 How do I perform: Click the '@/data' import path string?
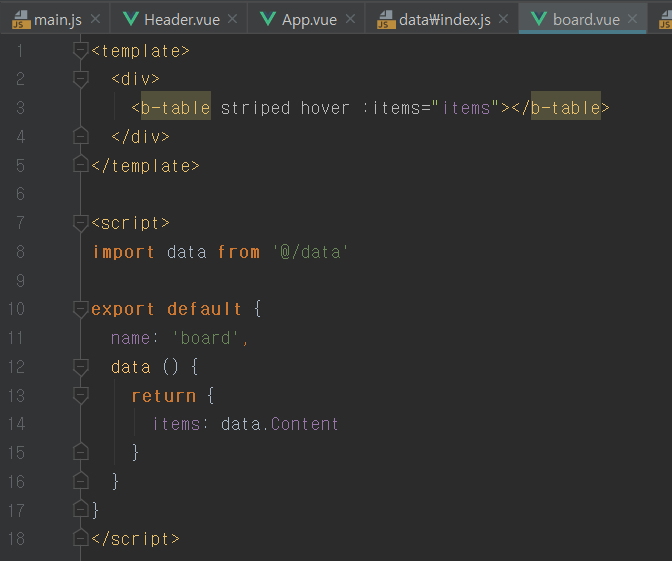pos(311,252)
